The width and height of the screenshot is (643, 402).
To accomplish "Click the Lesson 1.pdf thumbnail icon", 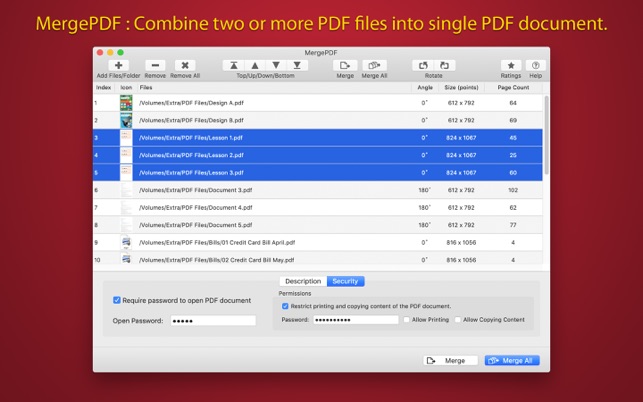I will pyautogui.click(x=126, y=138).
